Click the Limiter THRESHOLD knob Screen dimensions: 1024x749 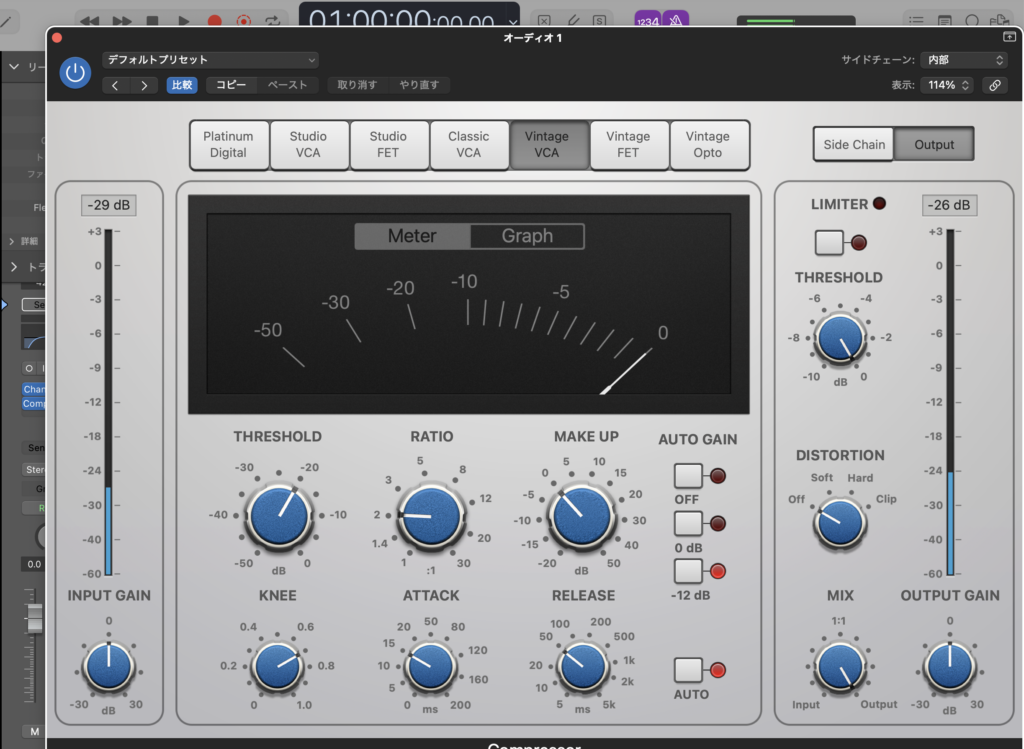[x=840, y=338]
